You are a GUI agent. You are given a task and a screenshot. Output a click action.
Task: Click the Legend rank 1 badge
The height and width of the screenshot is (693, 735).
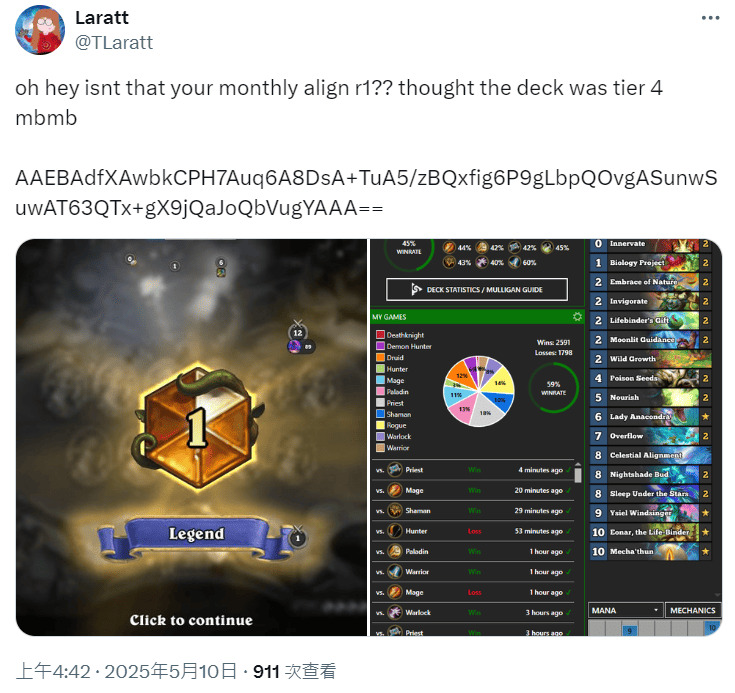pos(196,426)
